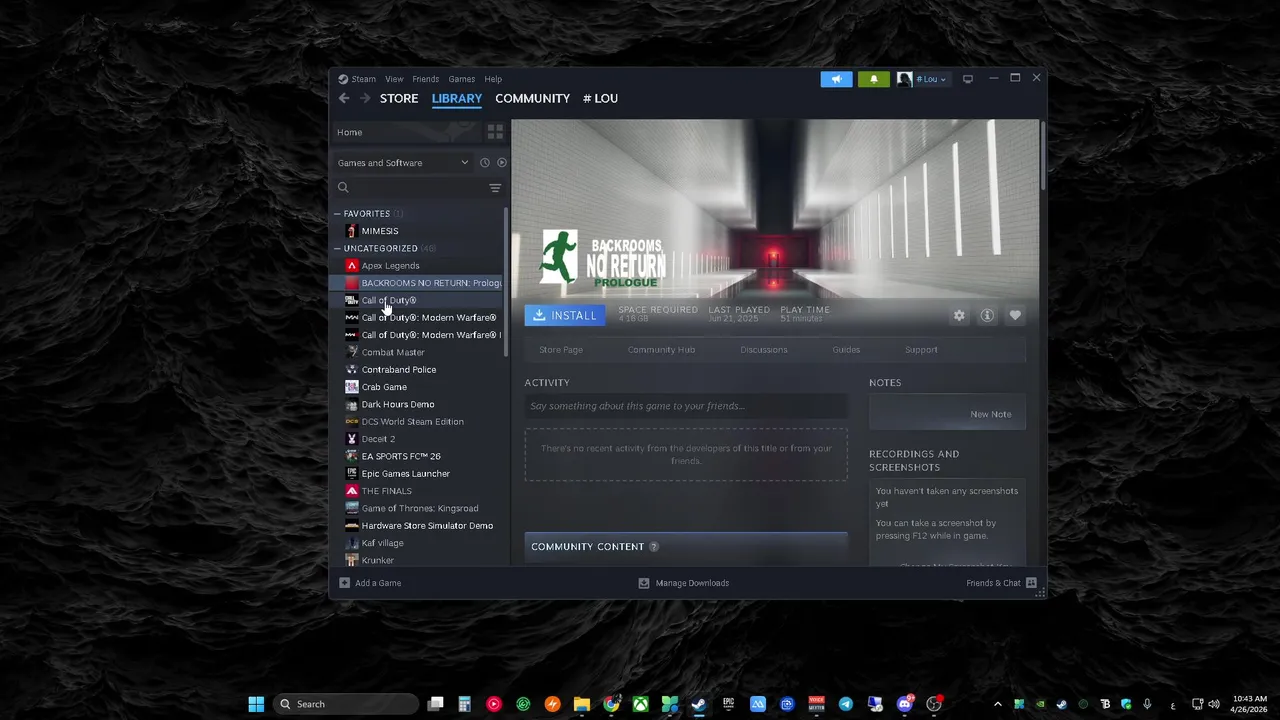
Task: Open community content help question mark
Action: tap(654, 547)
